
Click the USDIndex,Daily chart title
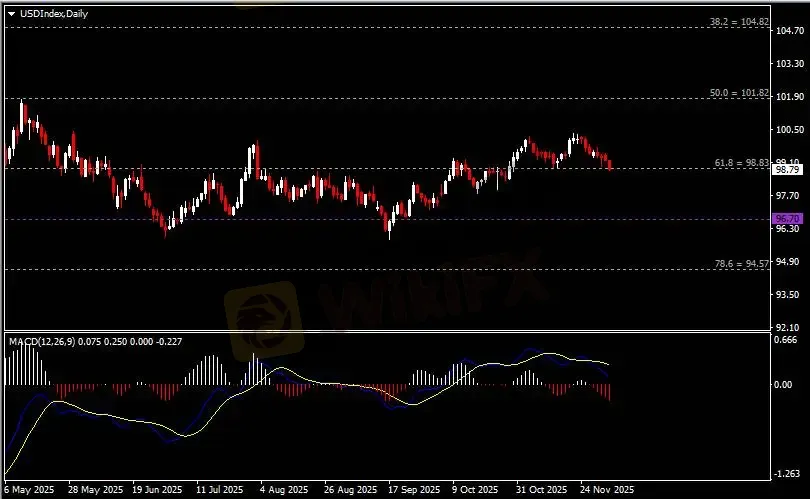click(54, 14)
